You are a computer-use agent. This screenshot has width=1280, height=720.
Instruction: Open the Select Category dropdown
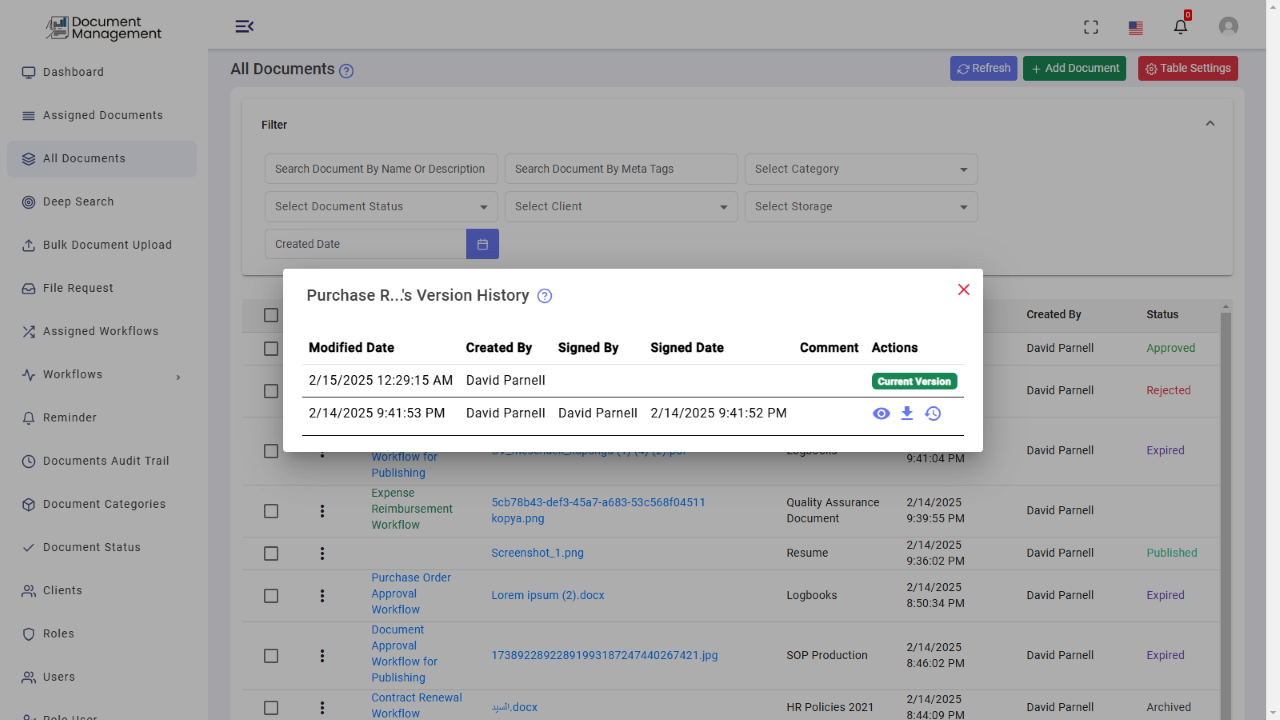(x=860, y=168)
